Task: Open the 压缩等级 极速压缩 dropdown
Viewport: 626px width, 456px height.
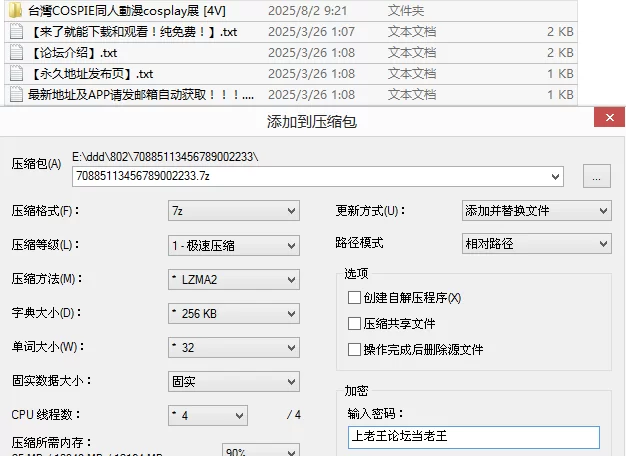Action: tap(234, 245)
